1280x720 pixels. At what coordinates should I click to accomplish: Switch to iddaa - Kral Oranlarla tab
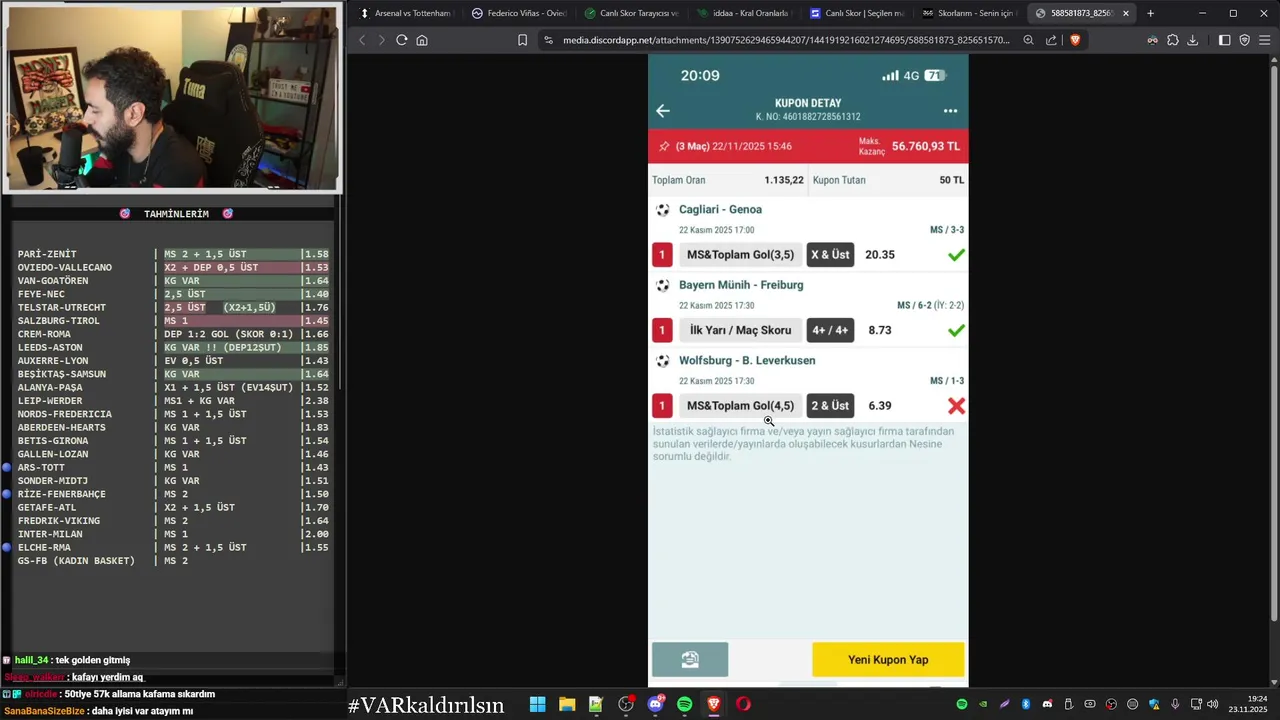(x=743, y=13)
